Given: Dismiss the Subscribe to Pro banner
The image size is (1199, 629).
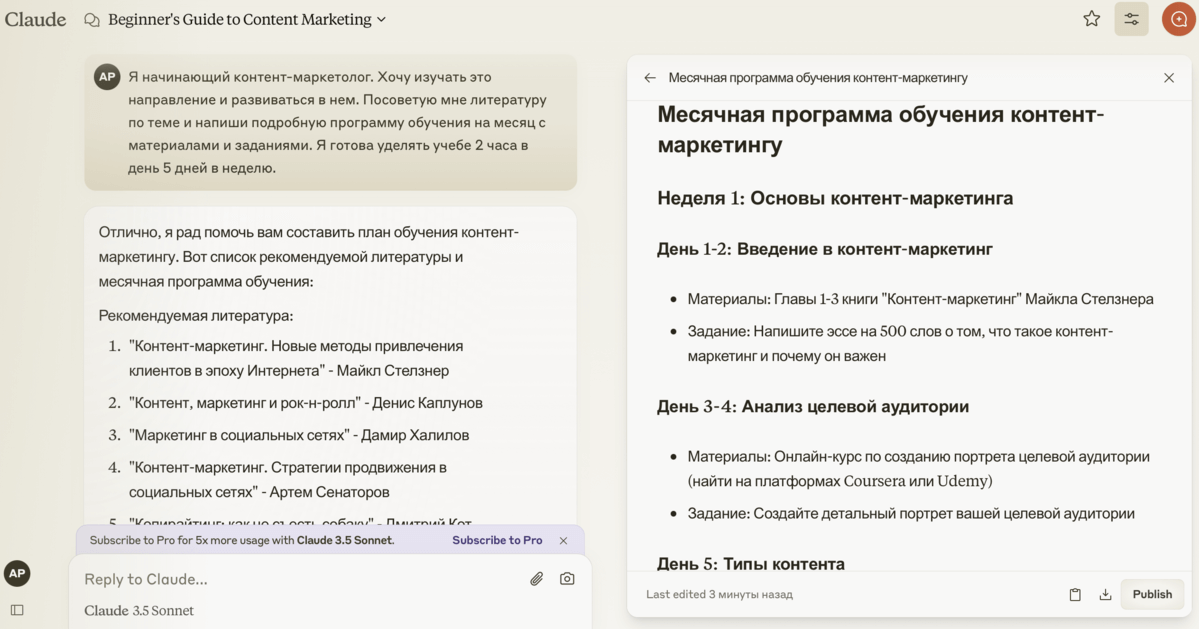Looking at the screenshot, I should click(x=564, y=540).
